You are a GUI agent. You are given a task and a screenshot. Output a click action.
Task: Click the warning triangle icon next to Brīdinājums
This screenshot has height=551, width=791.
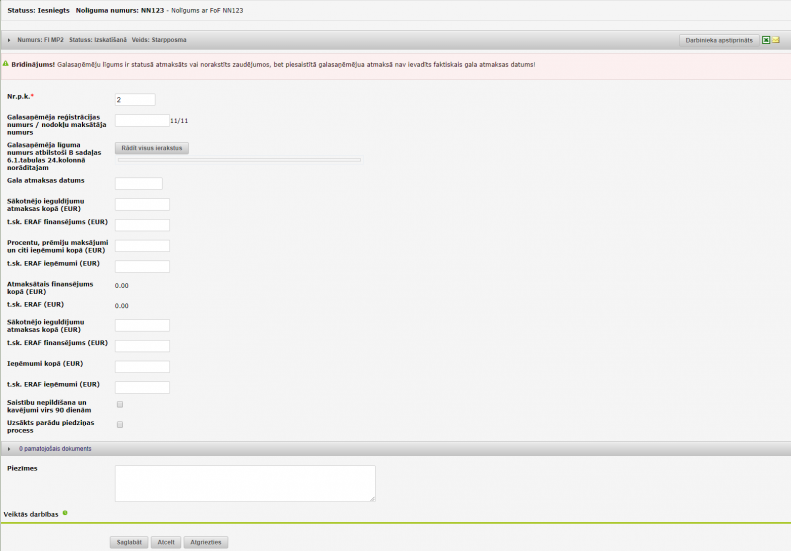[x=5, y=64]
